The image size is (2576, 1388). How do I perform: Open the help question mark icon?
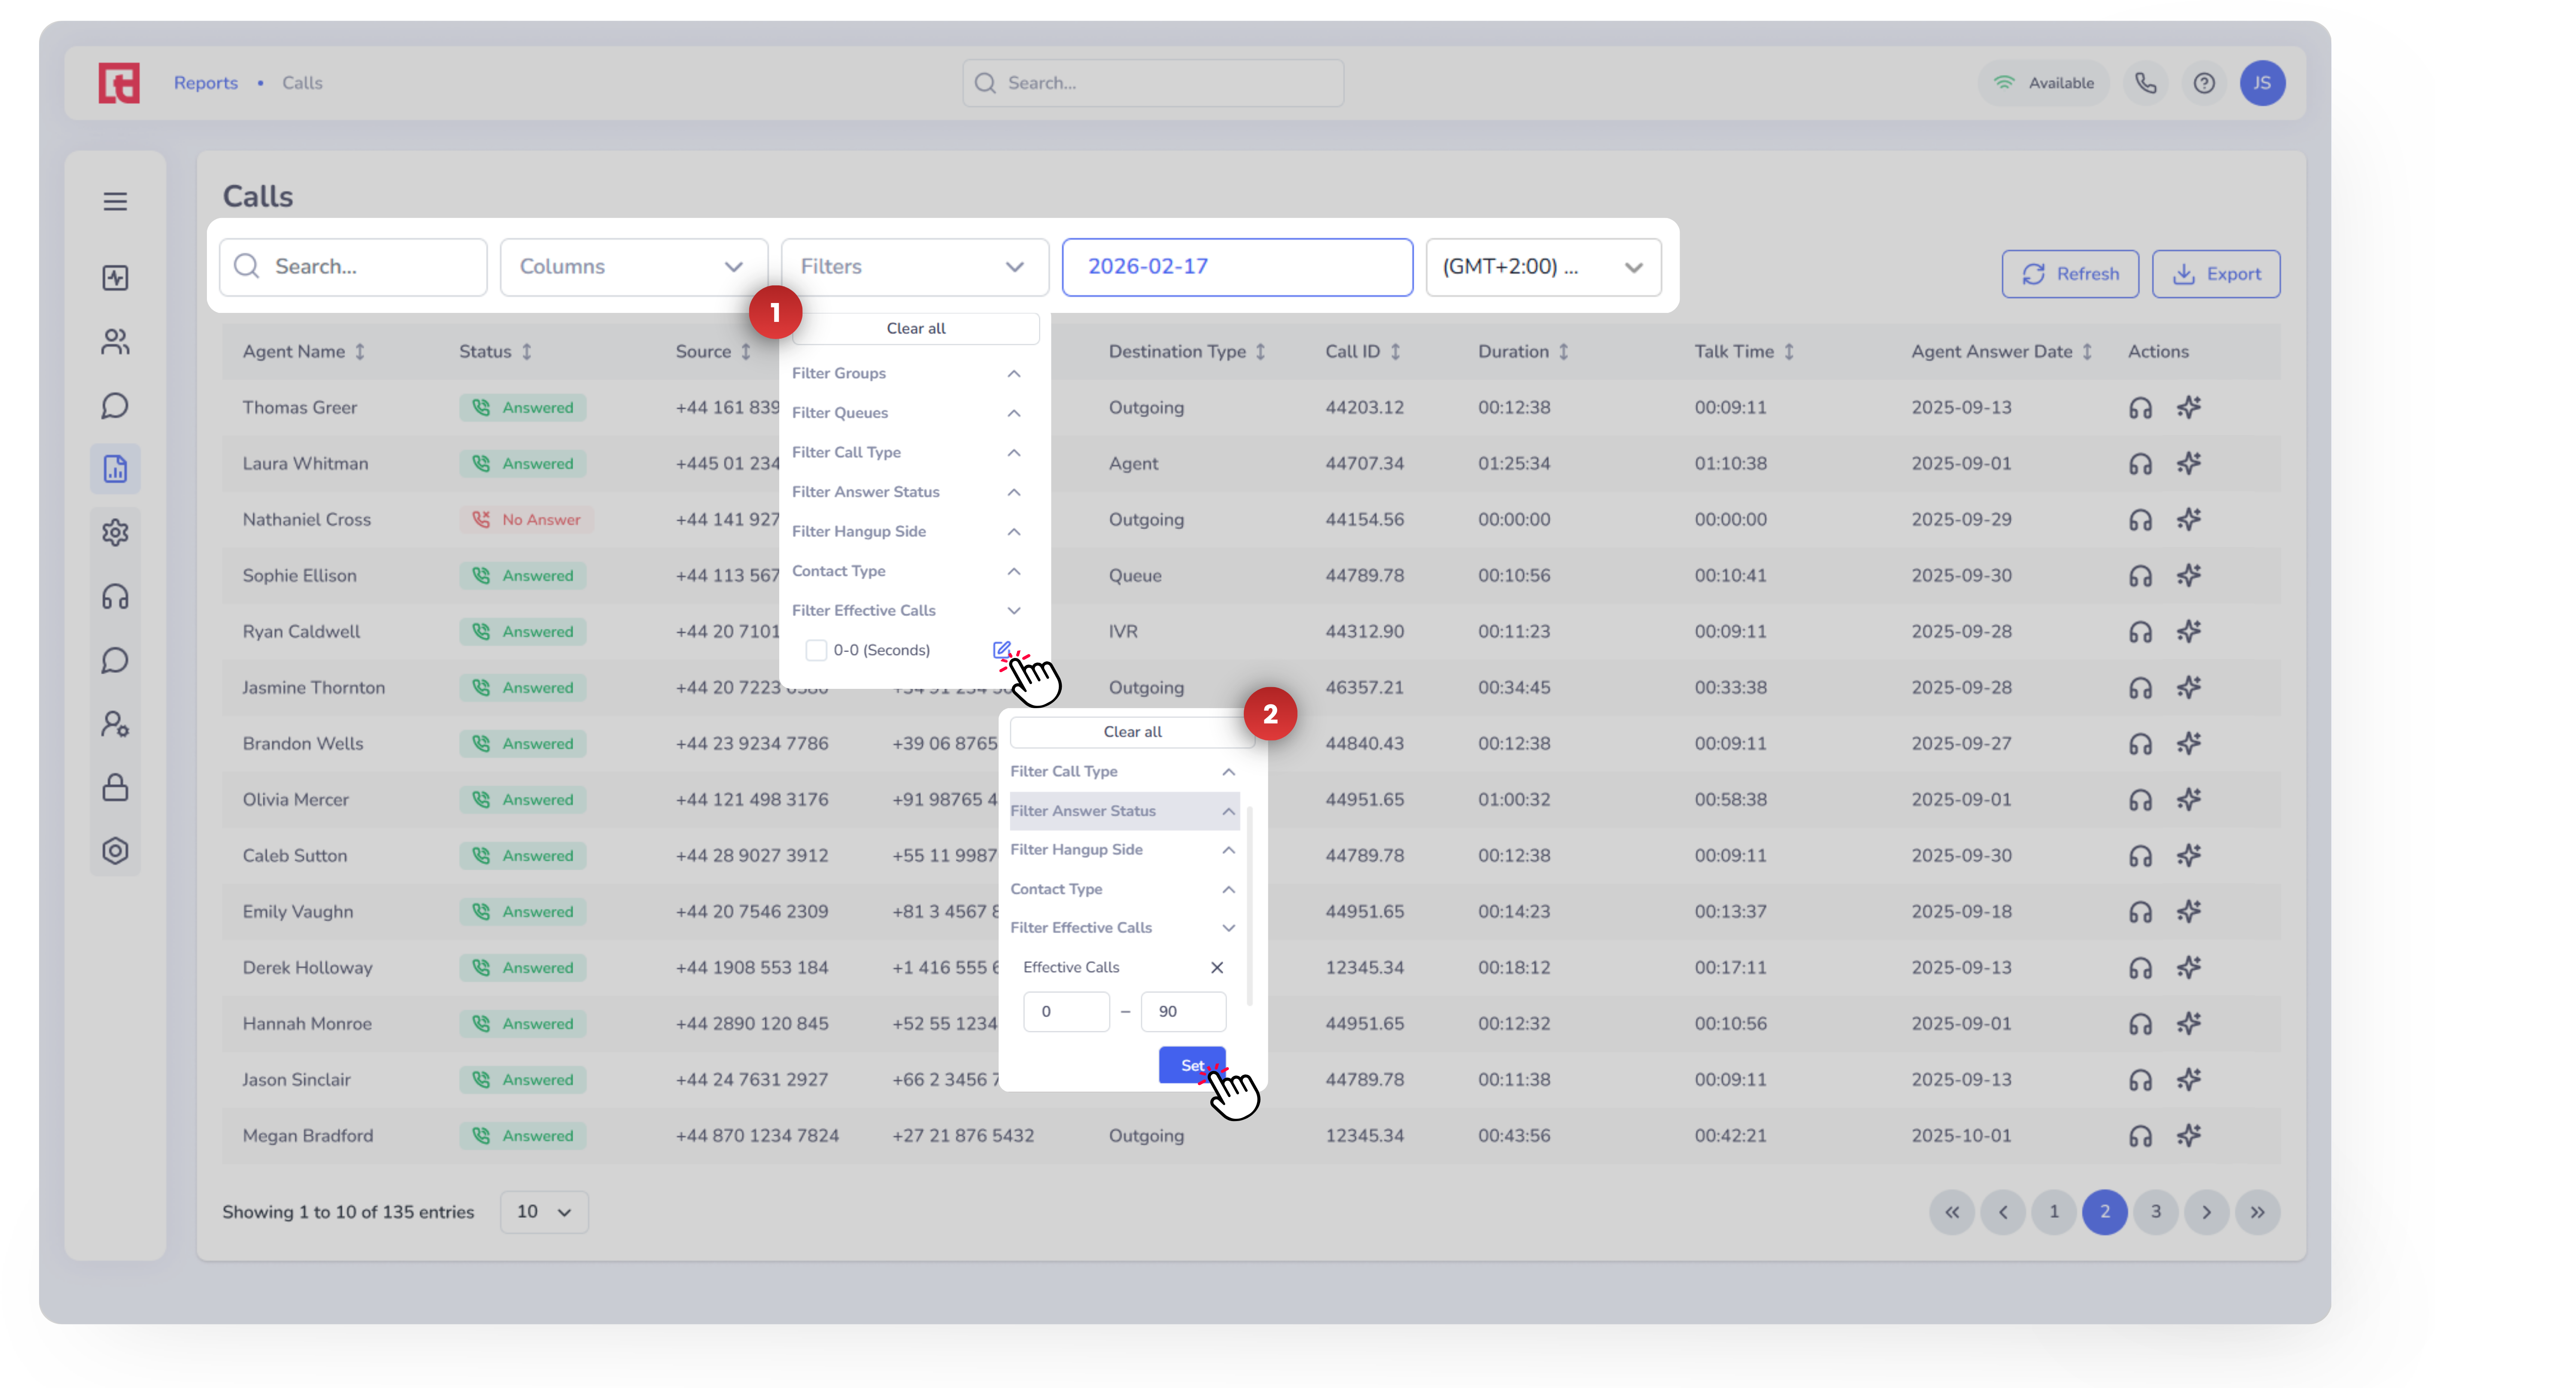[x=2204, y=83]
